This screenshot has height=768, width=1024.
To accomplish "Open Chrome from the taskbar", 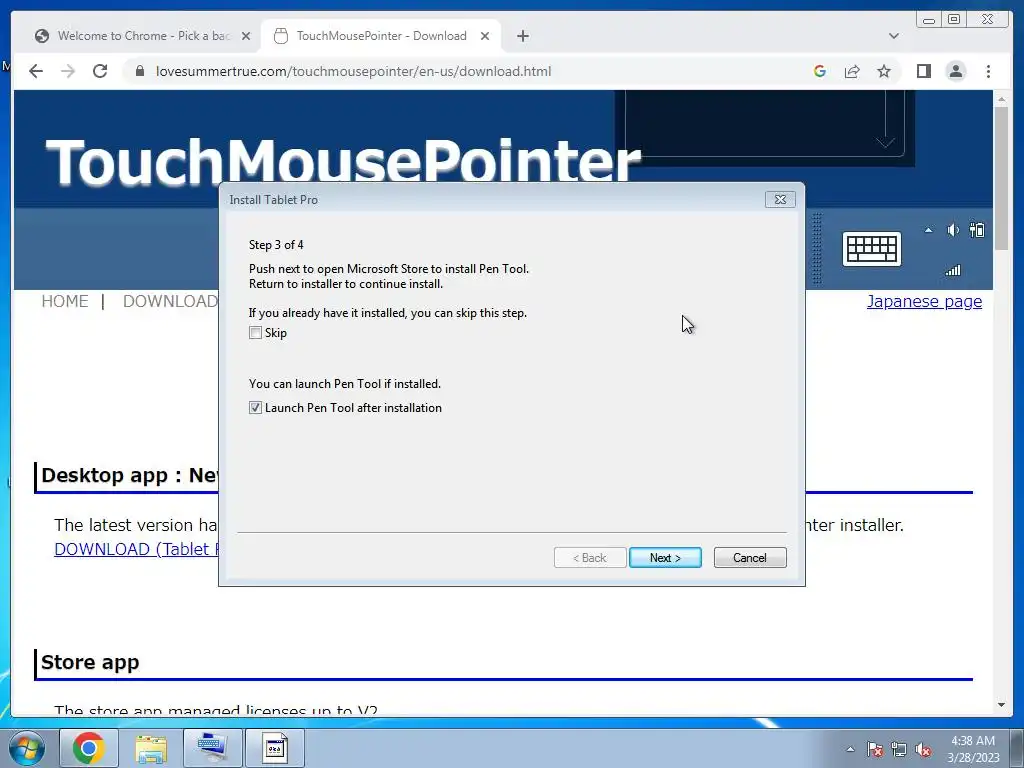I will point(89,748).
